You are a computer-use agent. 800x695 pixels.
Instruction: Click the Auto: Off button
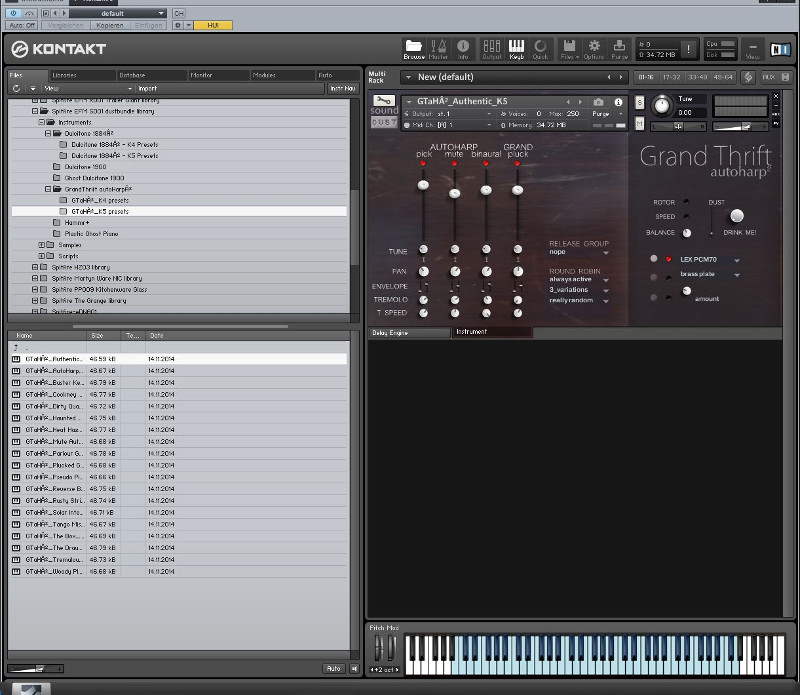coord(22,25)
